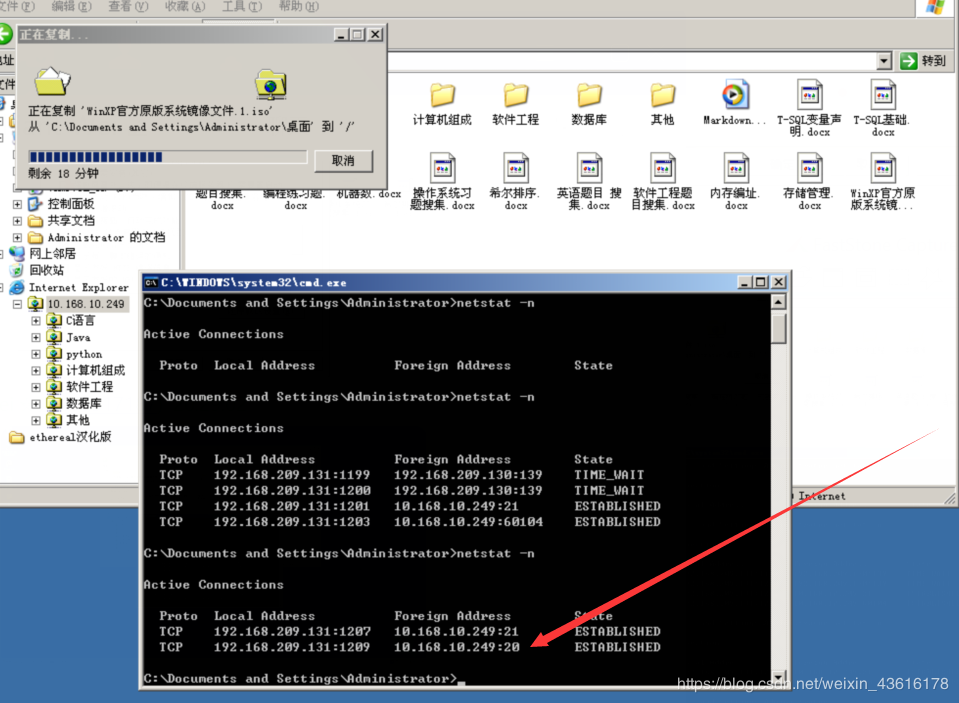Select 10.168.10.249 FTP site in tree
The width and height of the screenshot is (959, 703).
click(x=86, y=304)
